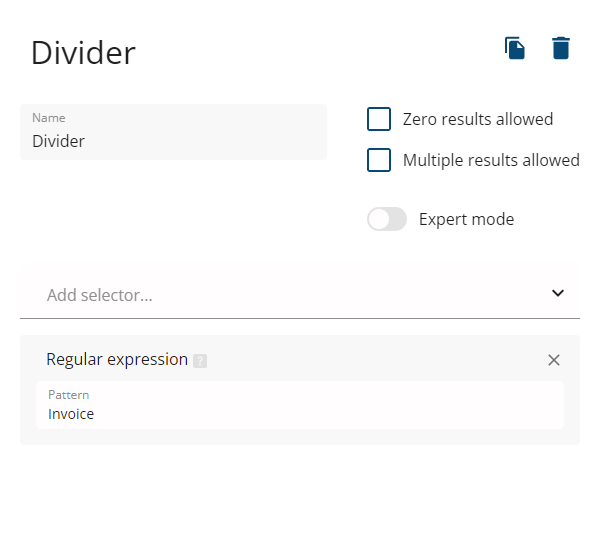Screen dimensions: 603x558
Task: Click the help icon beside Regular expression
Action: [x=200, y=361]
